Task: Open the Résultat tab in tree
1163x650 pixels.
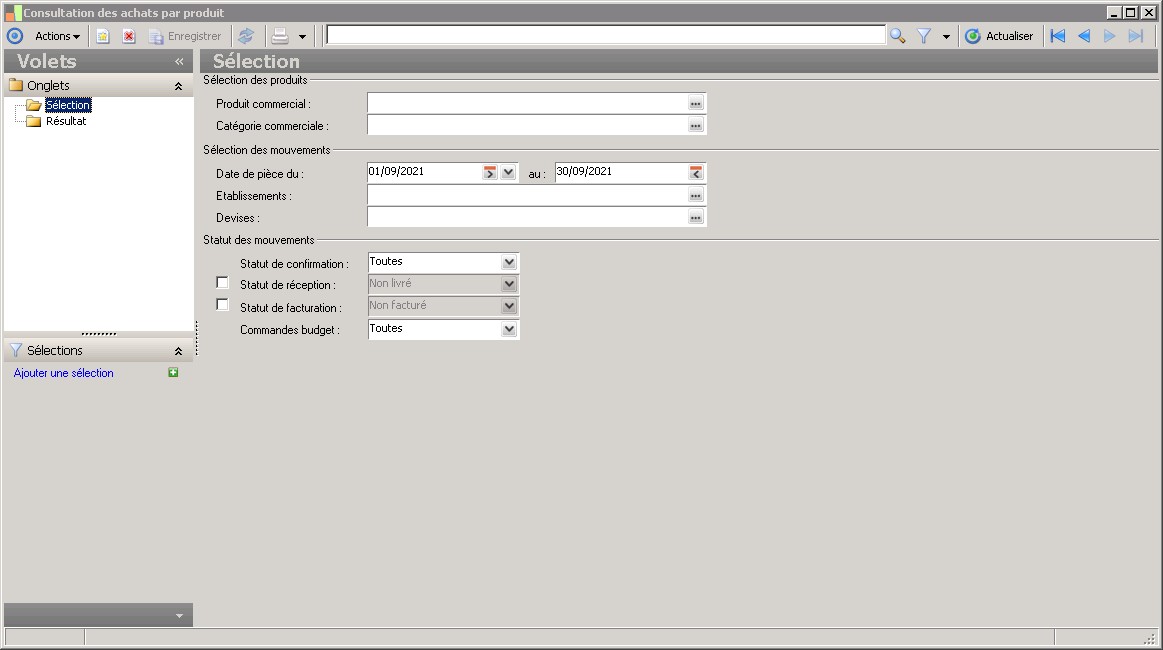Action: pyautogui.click(x=66, y=121)
